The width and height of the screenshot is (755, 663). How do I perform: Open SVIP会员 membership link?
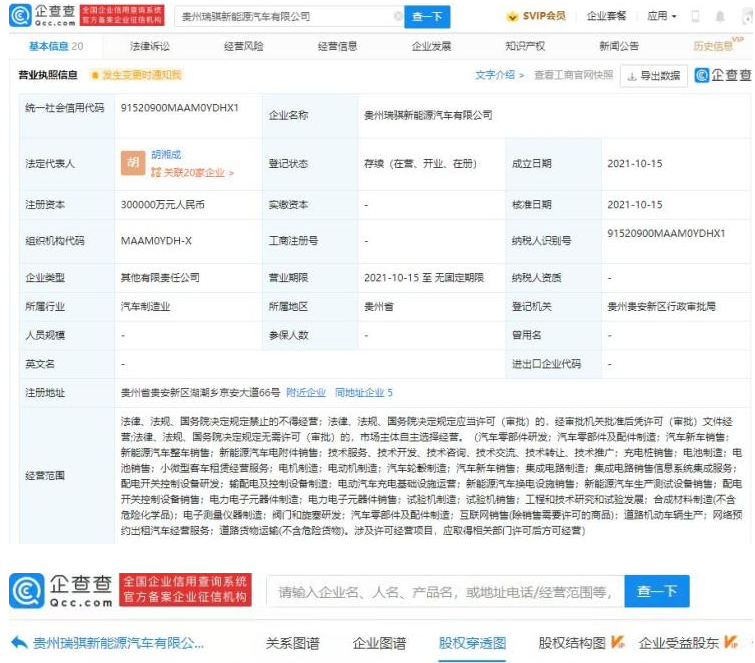pyautogui.click(x=536, y=16)
